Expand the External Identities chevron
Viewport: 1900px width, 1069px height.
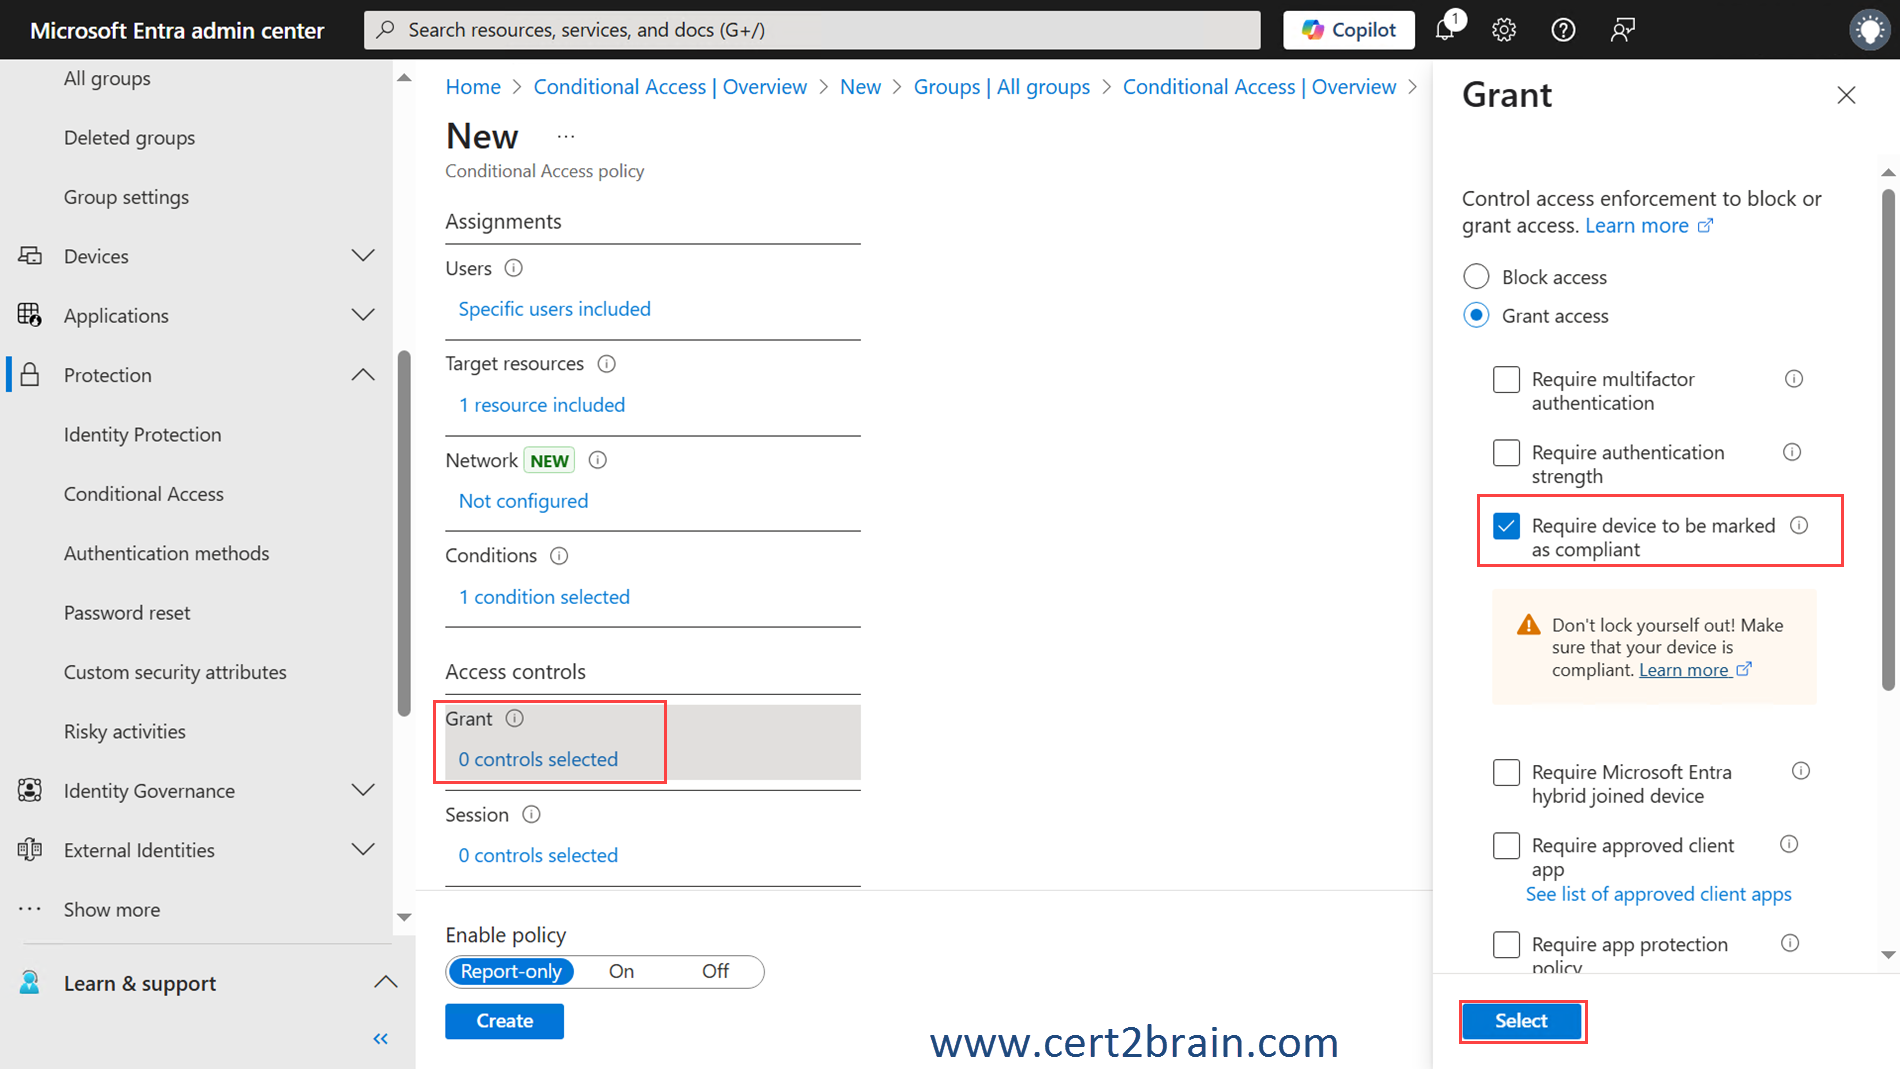tap(363, 850)
